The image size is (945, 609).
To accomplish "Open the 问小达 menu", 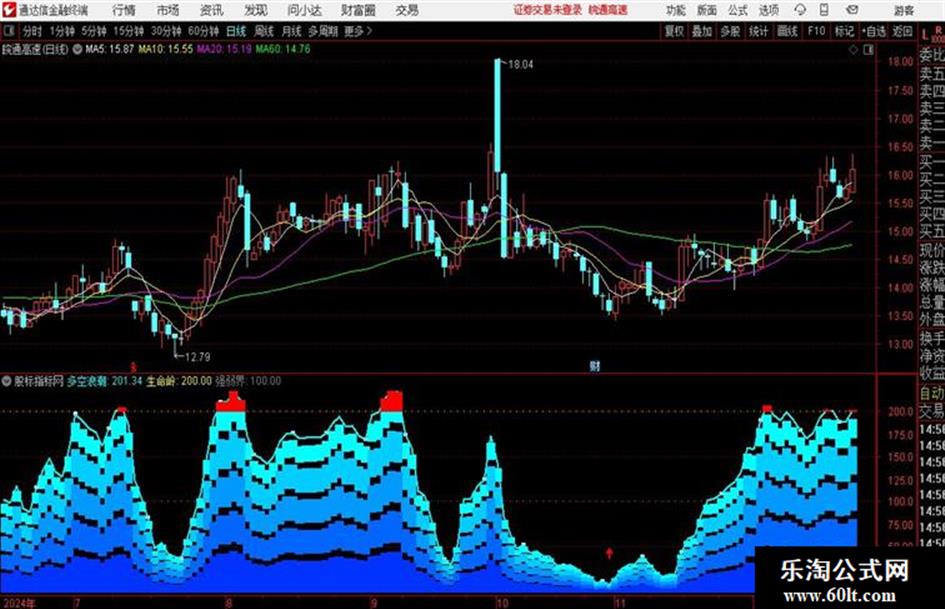I will tap(304, 10).
